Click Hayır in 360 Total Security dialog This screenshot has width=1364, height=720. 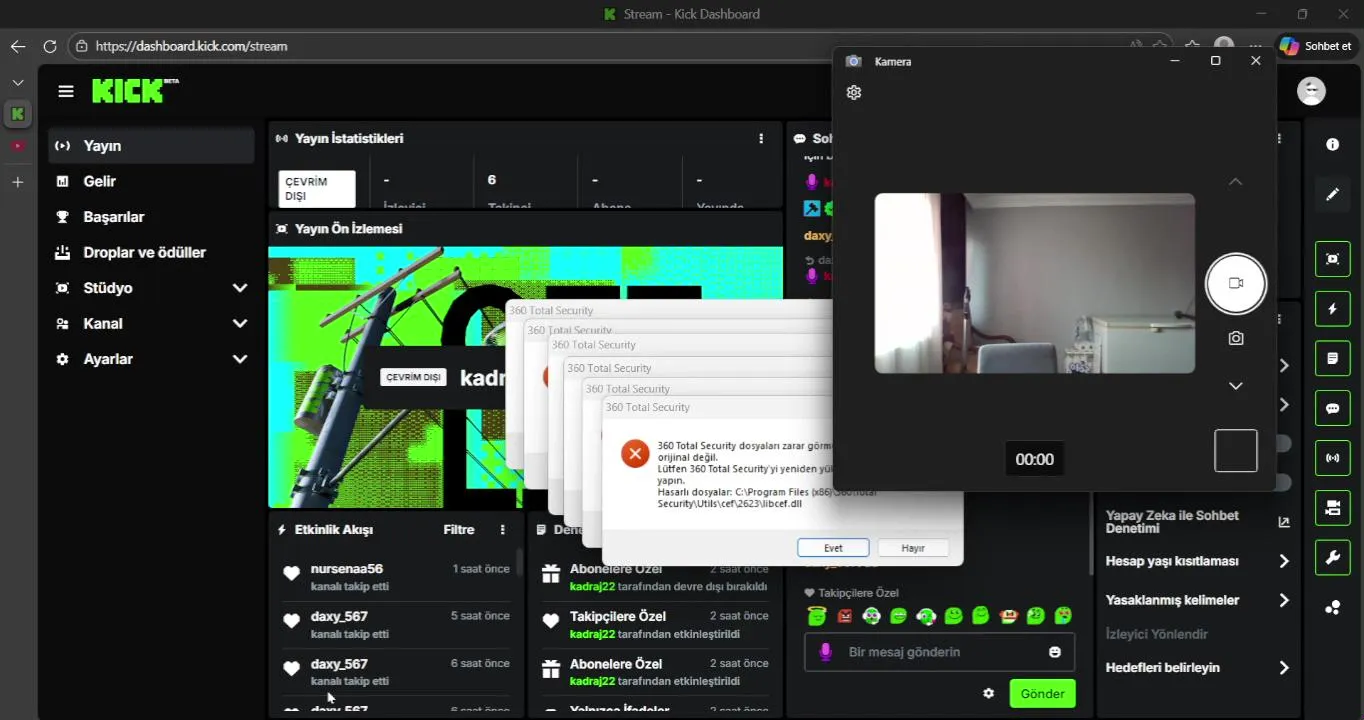coord(913,548)
